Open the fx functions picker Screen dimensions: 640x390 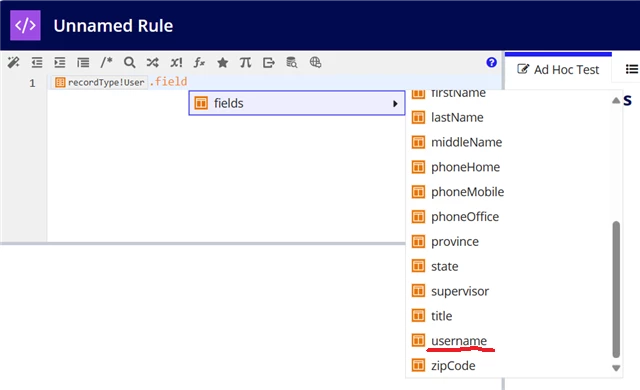199,62
